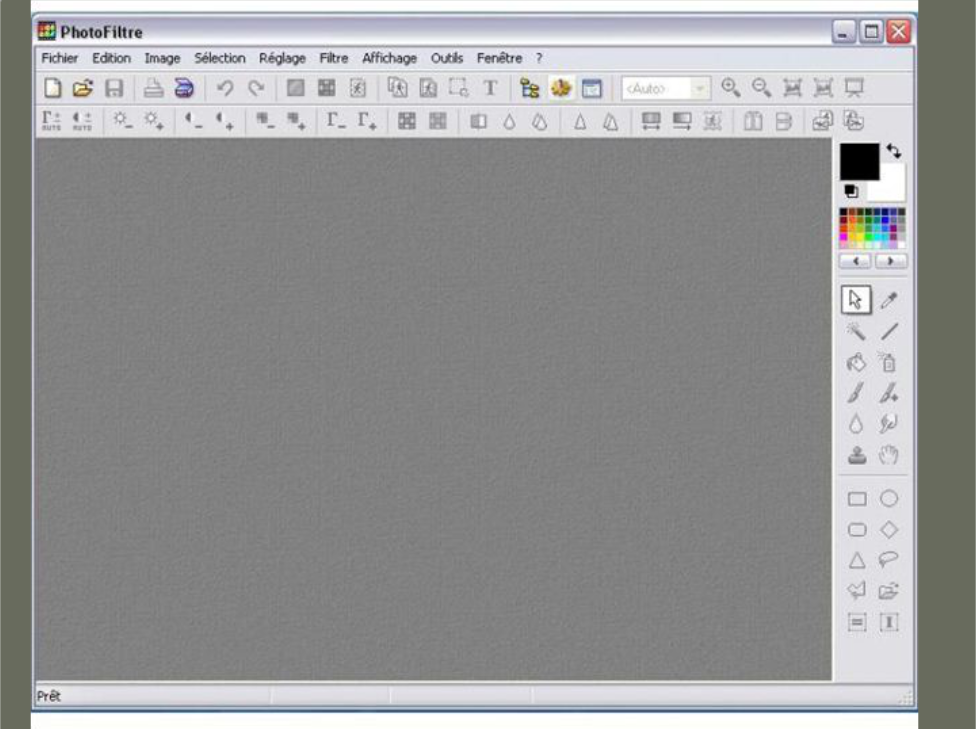Choose the Triangle selection shape

(857, 560)
